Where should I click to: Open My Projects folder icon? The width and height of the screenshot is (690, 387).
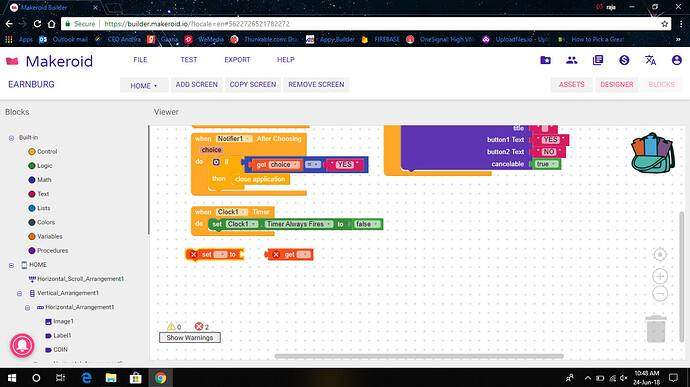545,60
